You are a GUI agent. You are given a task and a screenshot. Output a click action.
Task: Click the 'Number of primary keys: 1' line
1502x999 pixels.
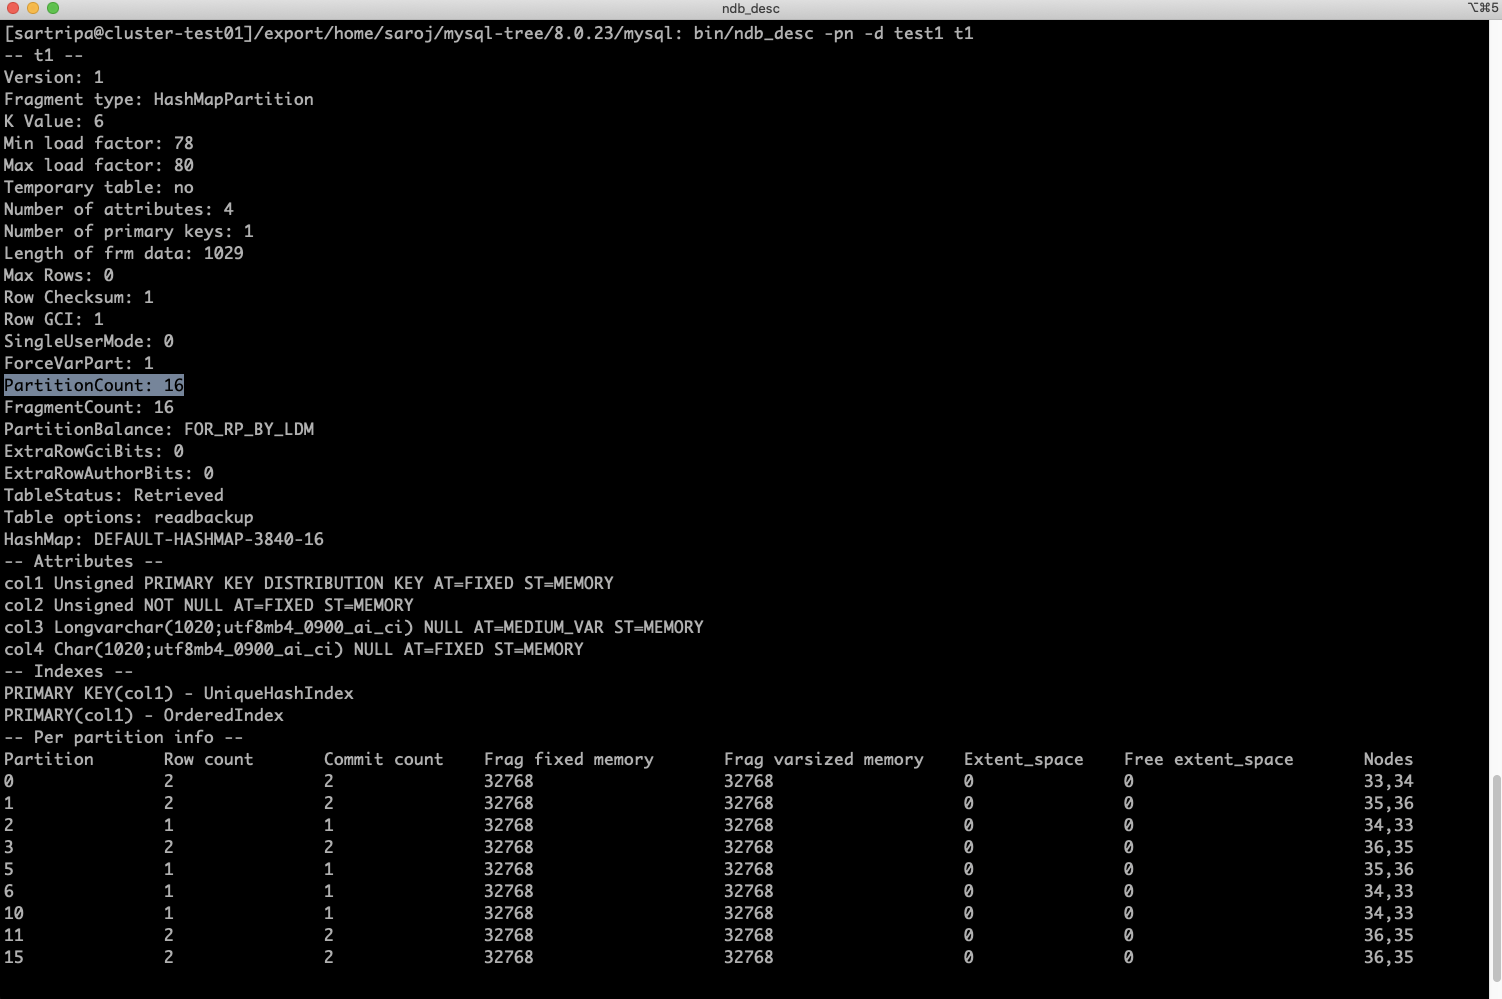[x=129, y=231]
